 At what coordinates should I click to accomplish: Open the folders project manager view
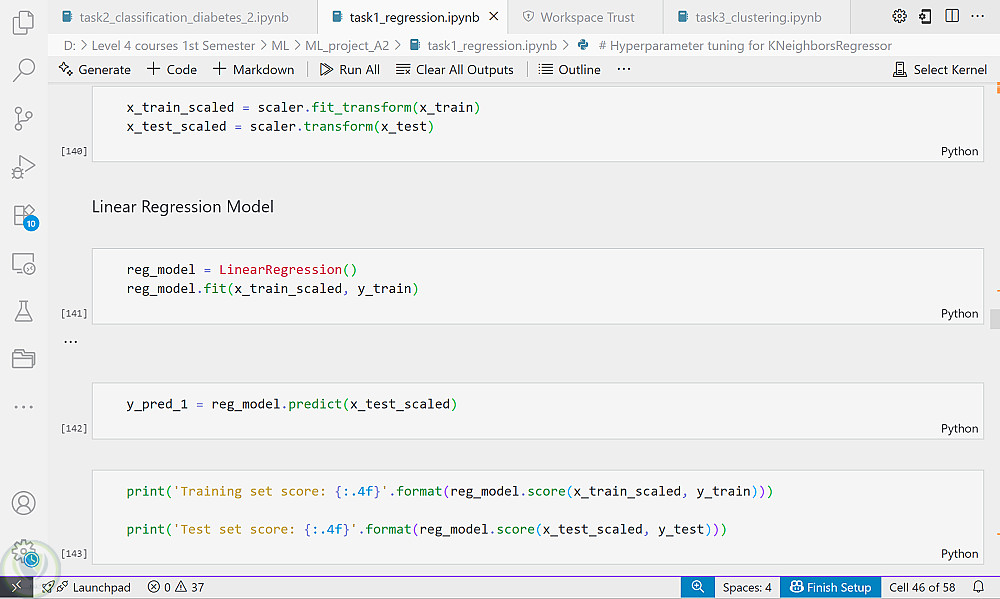coord(24,359)
